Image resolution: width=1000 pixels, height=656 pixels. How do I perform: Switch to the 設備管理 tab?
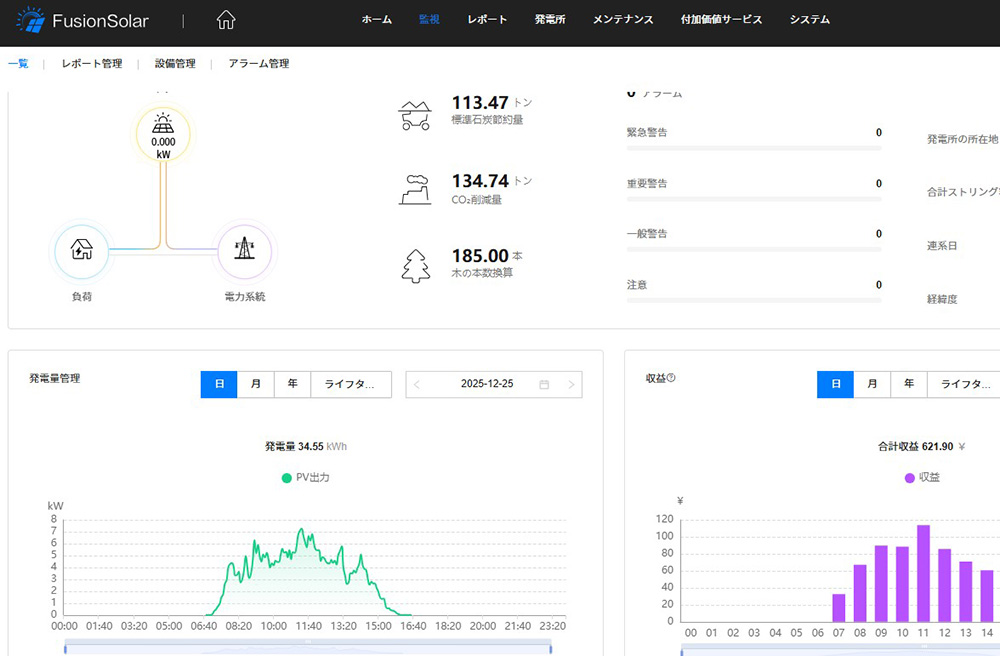coord(175,64)
